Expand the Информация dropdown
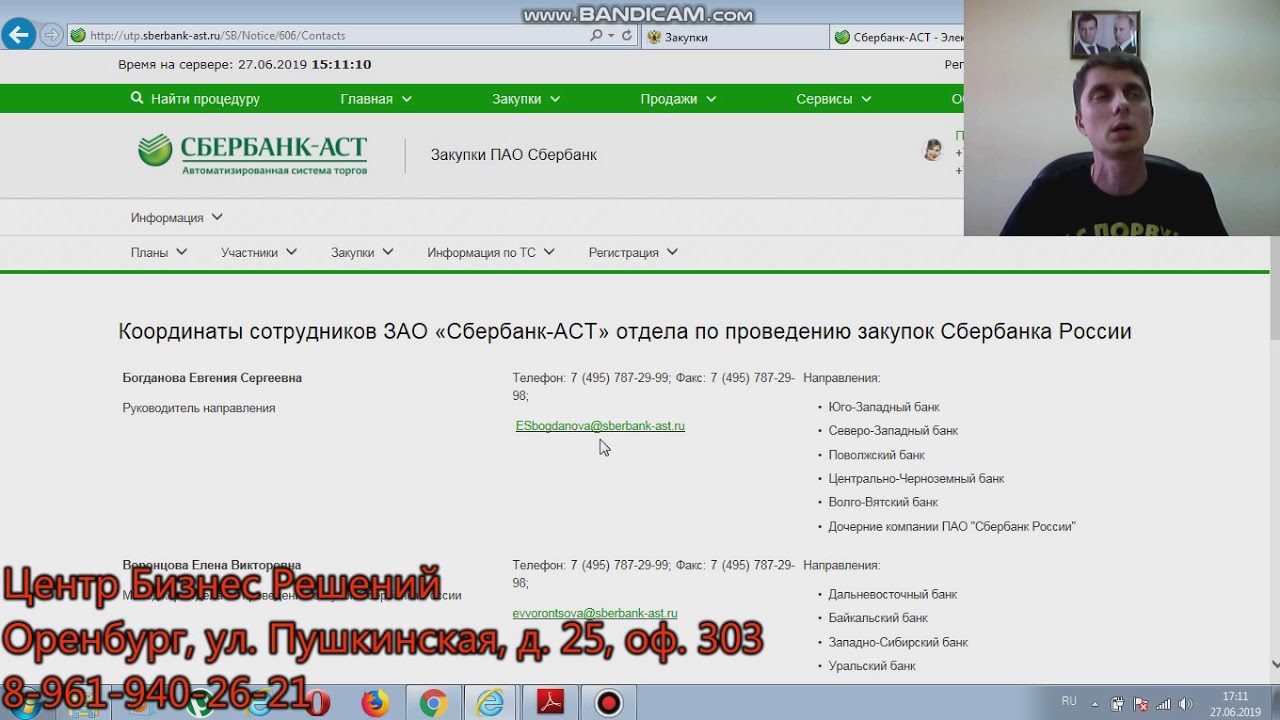Image resolution: width=1280 pixels, height=720 pixels. coord(177,217)
